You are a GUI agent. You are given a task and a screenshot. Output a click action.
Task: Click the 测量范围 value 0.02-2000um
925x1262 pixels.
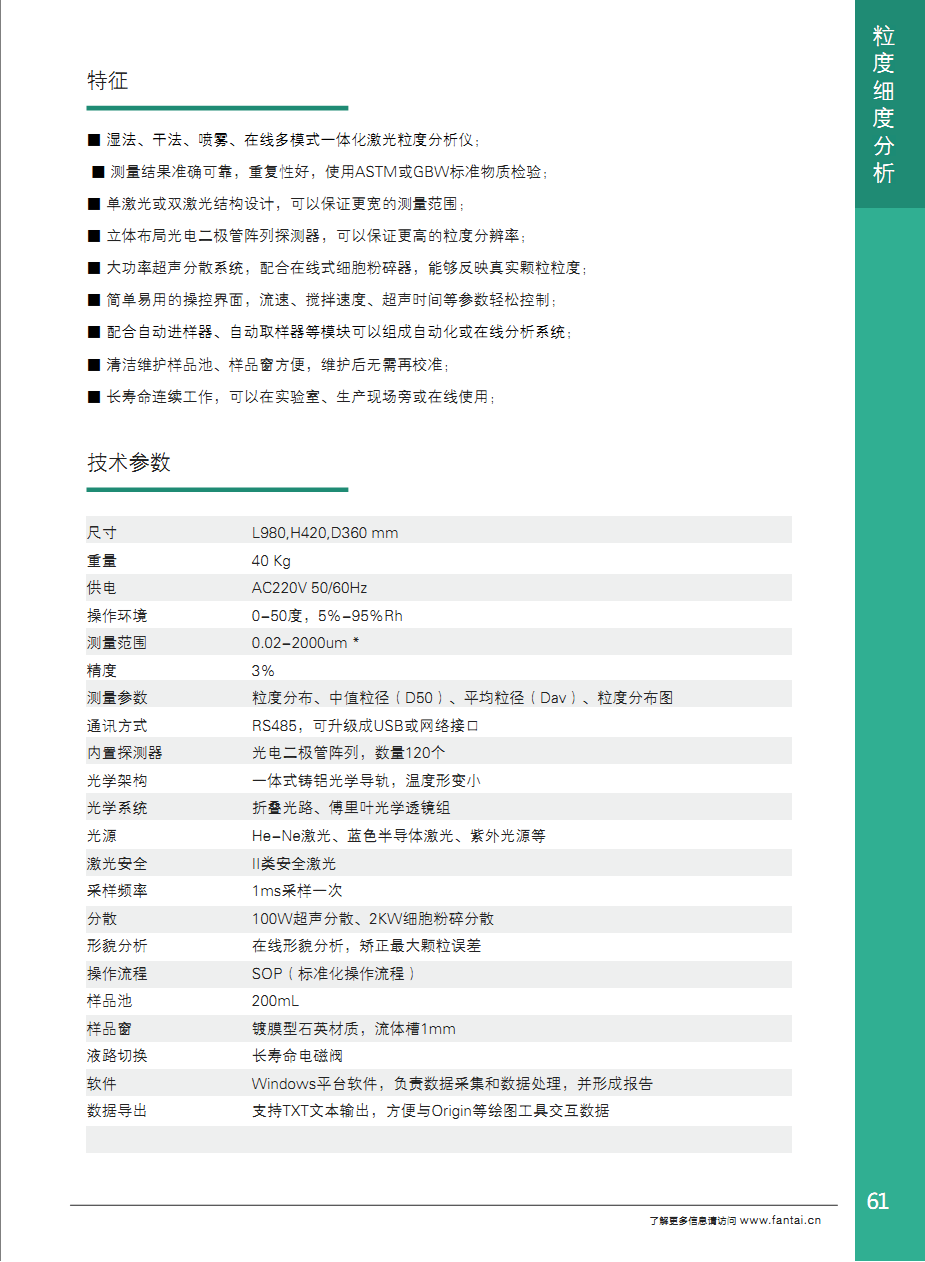point(299,643)
